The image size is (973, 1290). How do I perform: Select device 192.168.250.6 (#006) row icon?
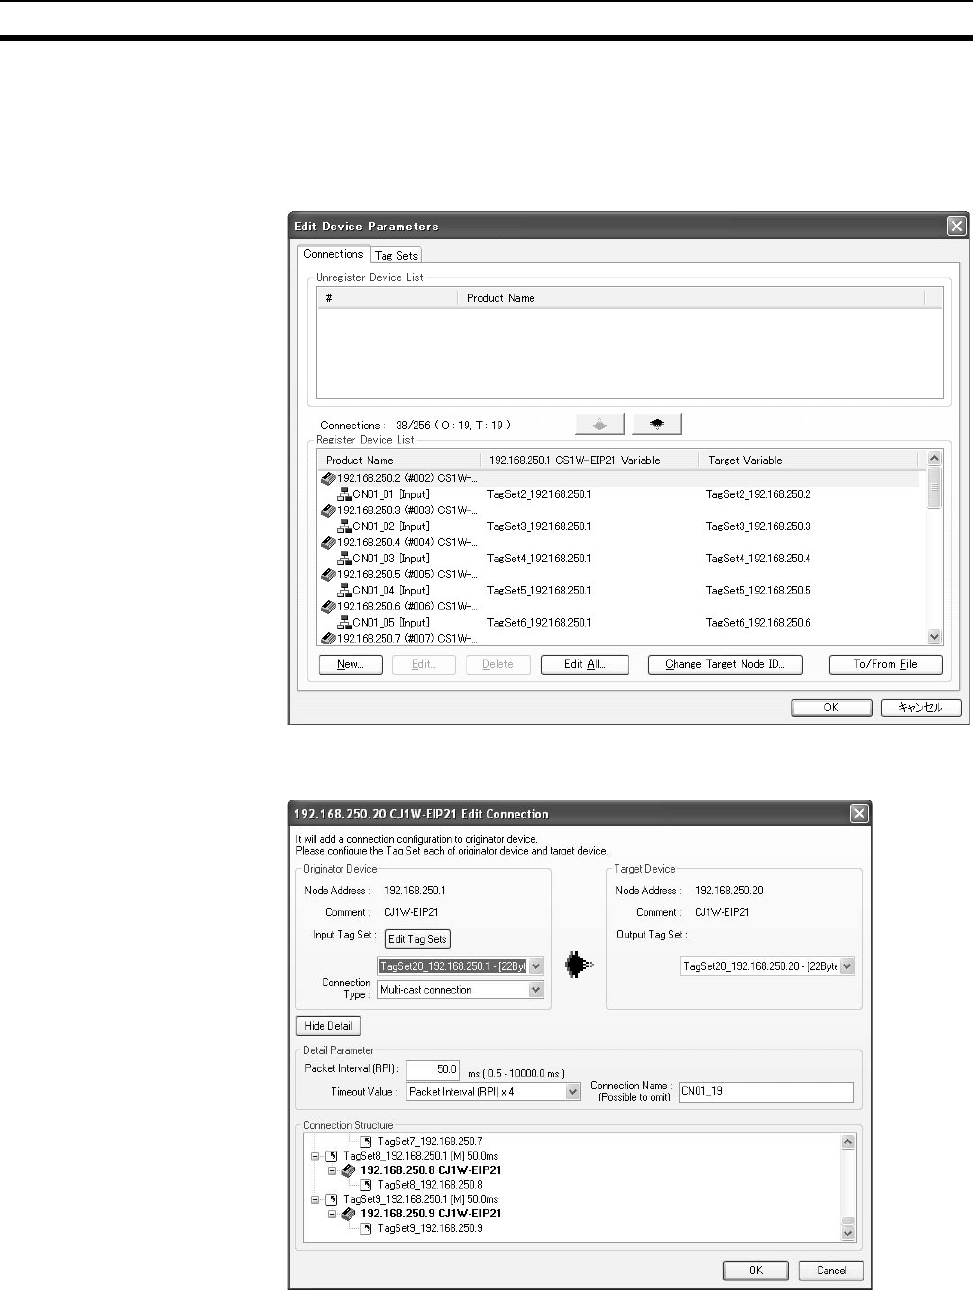pos(328,606)
